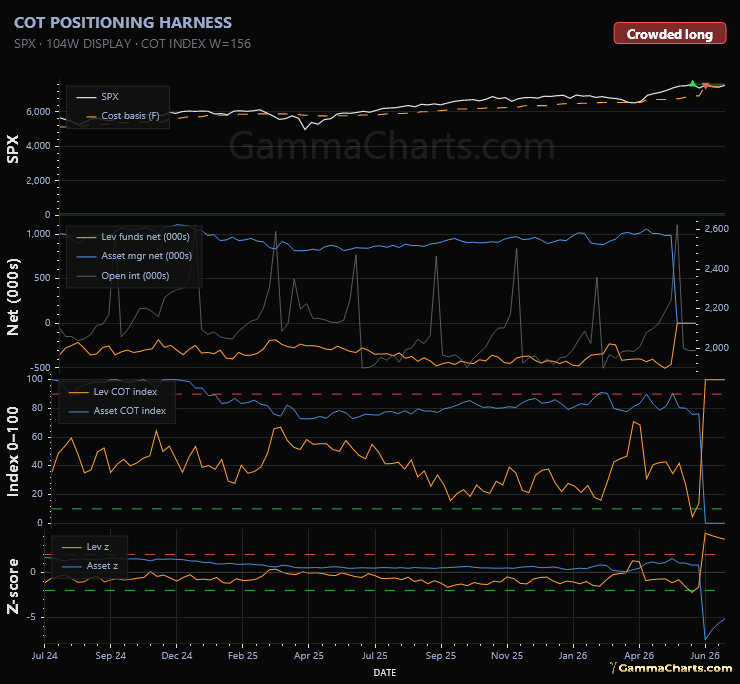Click the Crowded long status badge
Screen dimensions: 740x684
click(x=670, y=34)
